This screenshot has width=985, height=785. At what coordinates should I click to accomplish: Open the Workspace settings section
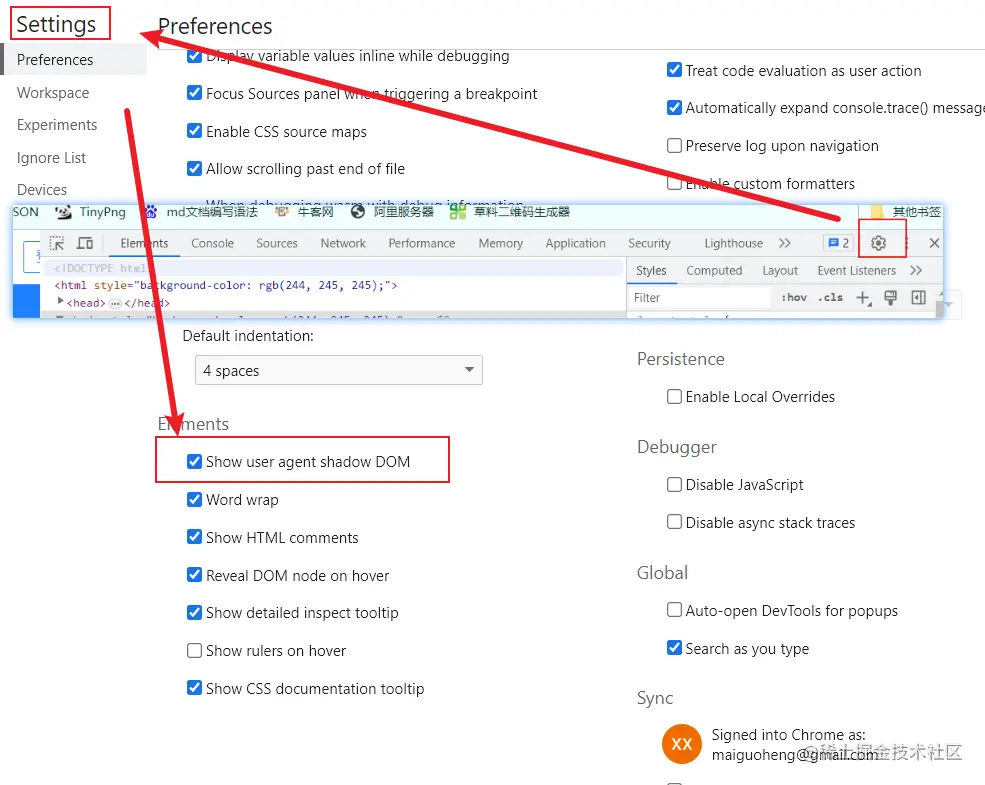tap(53, 93)
